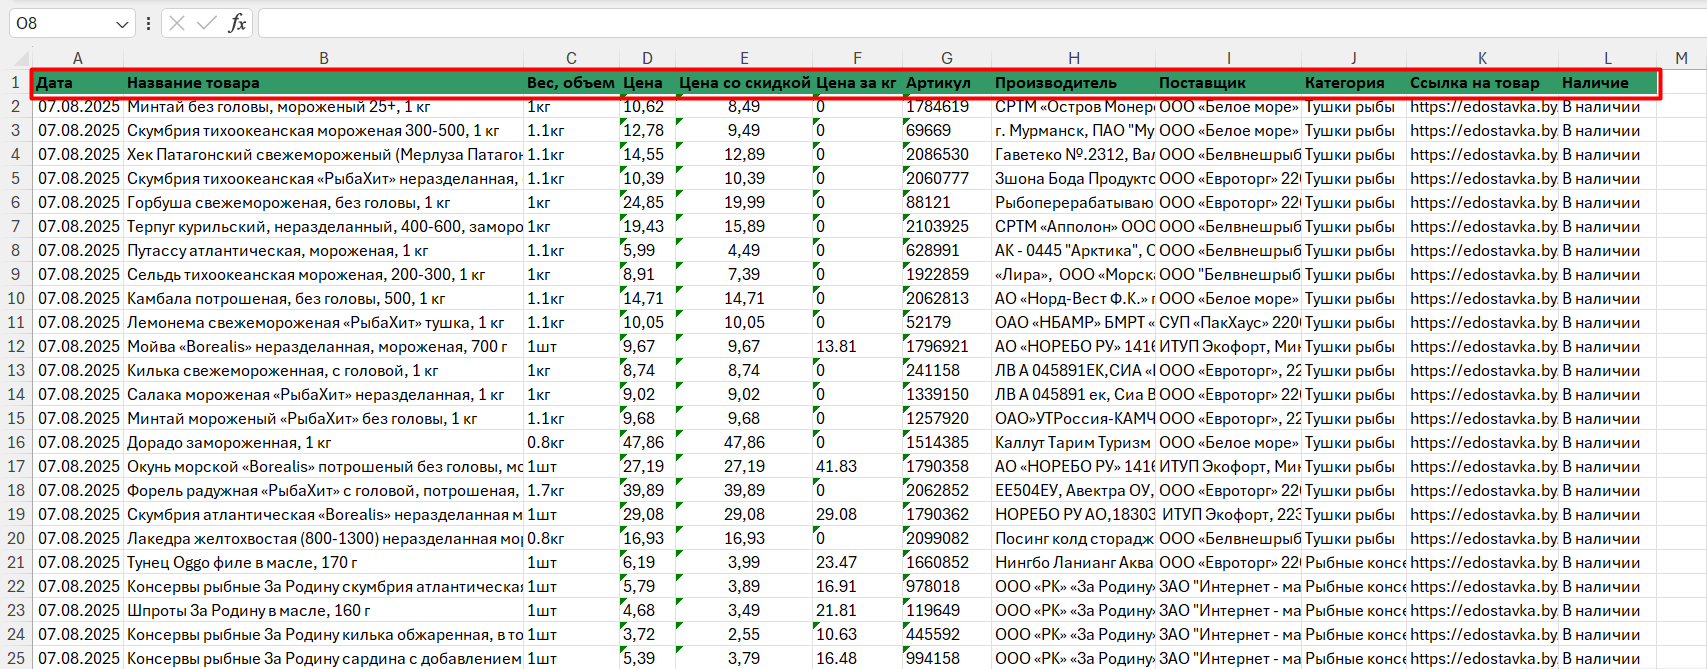Select column A header

pyautogui.click(x=78, y=58)
